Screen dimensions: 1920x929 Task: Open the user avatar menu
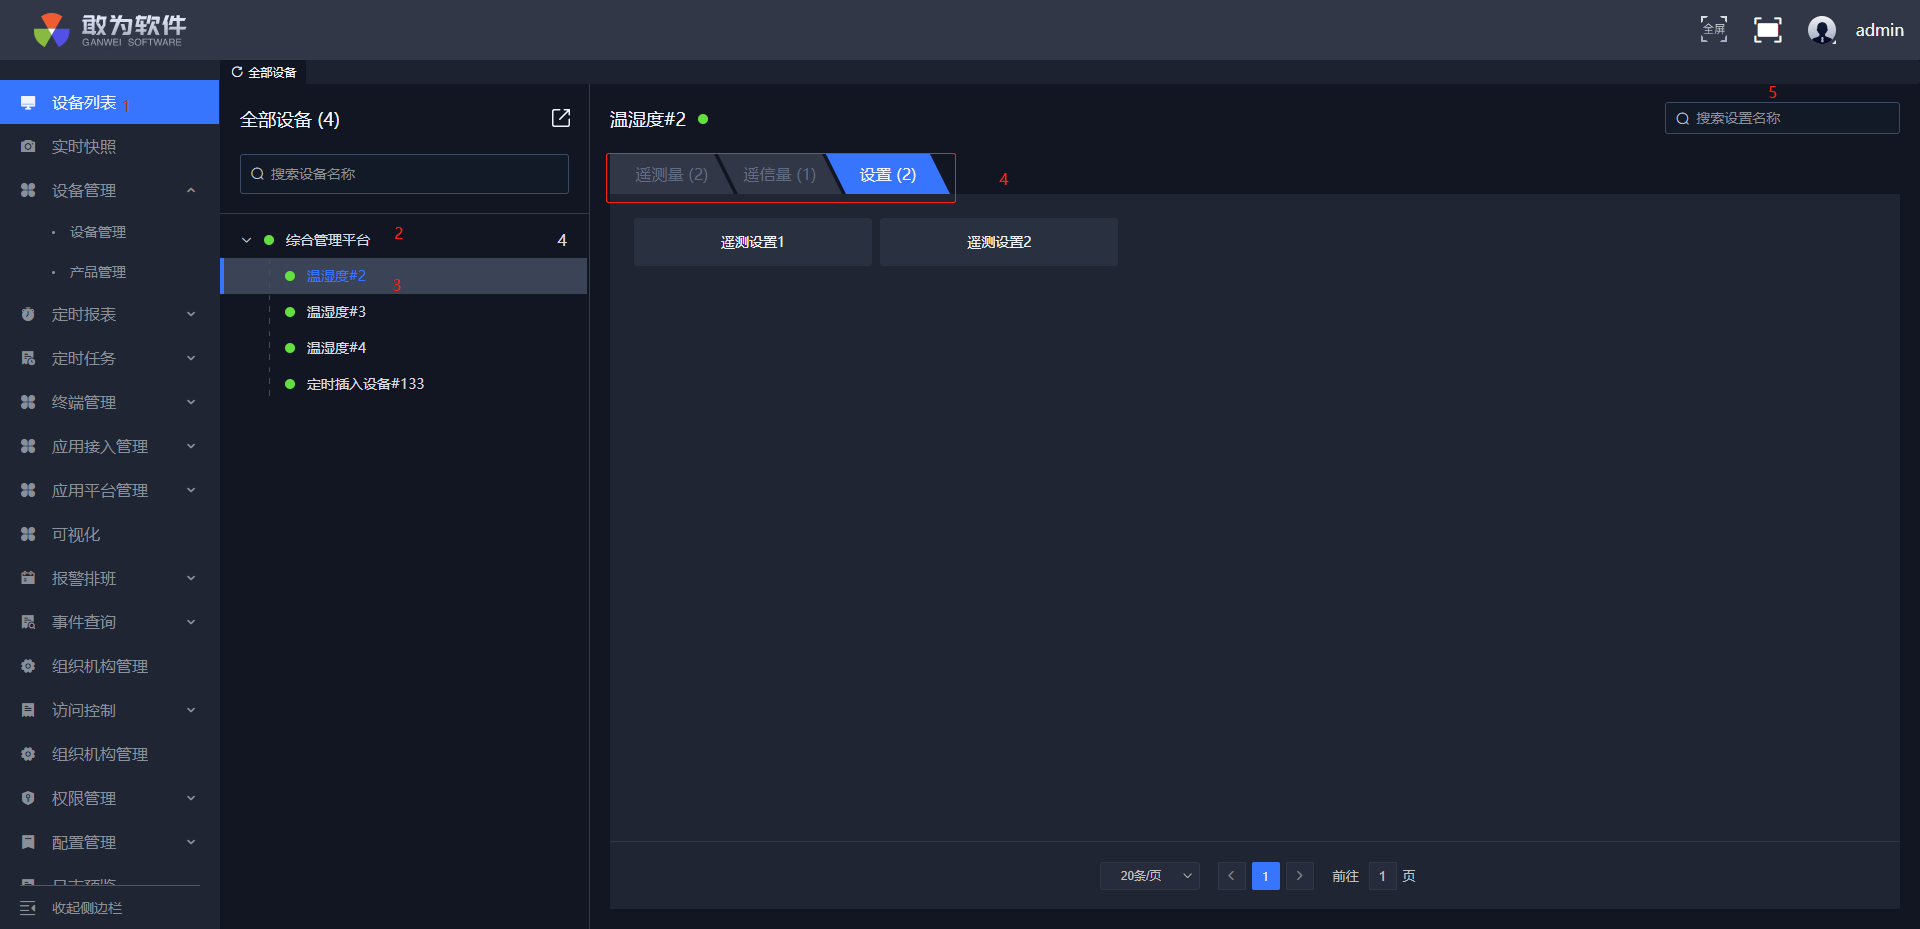pos(1822,30)
